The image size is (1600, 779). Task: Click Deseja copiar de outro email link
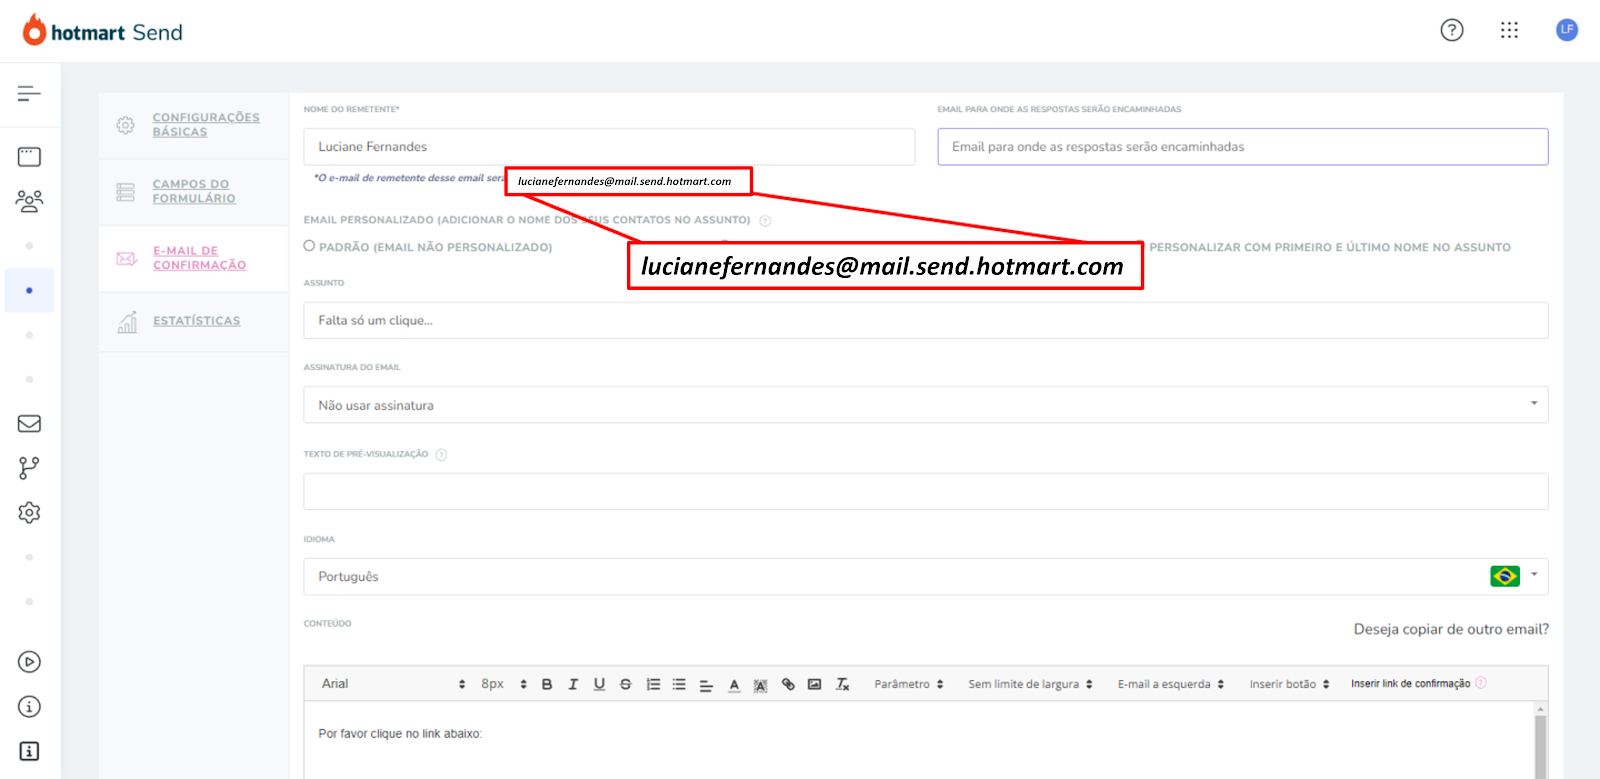point(1451,629)
